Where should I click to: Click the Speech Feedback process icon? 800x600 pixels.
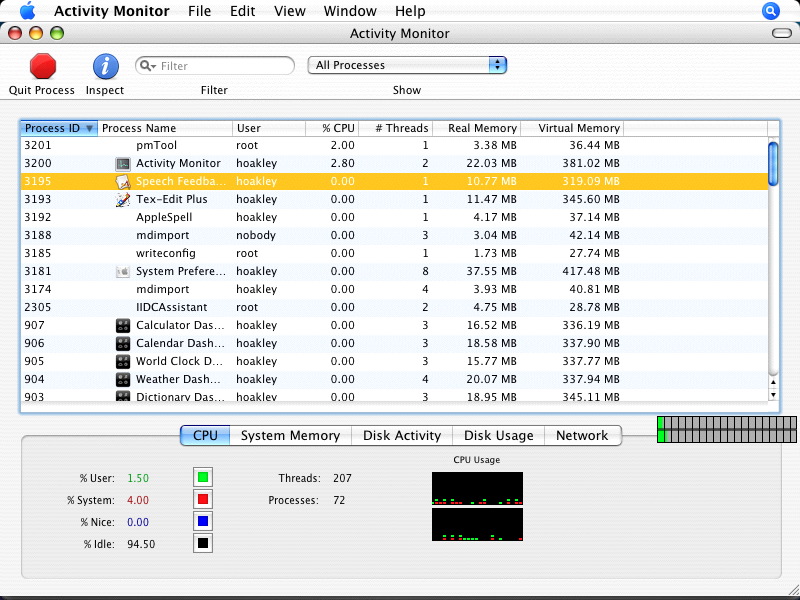point(123,181)
